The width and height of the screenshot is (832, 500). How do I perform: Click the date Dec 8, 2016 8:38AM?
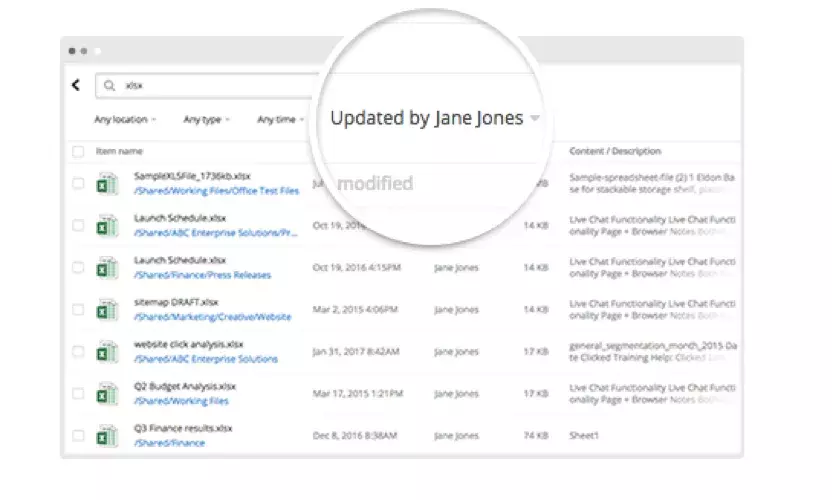tap(354, 435)
